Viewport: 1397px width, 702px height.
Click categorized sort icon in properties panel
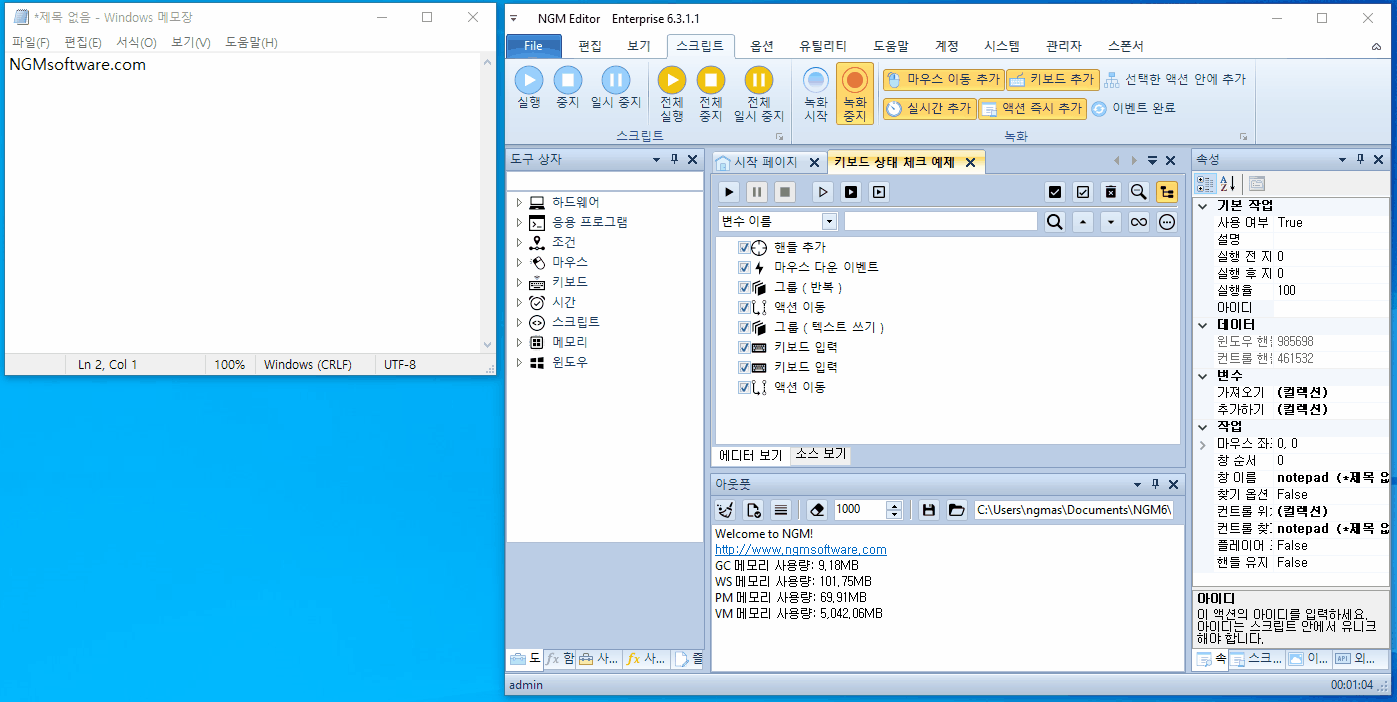pyautogui.click(x=1206, y=183)
